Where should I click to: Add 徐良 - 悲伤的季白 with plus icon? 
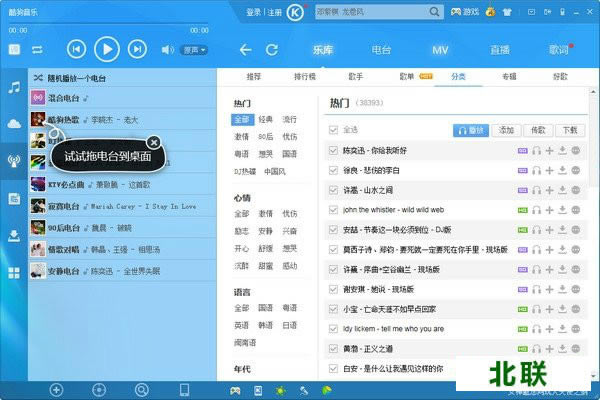point(549,170)
